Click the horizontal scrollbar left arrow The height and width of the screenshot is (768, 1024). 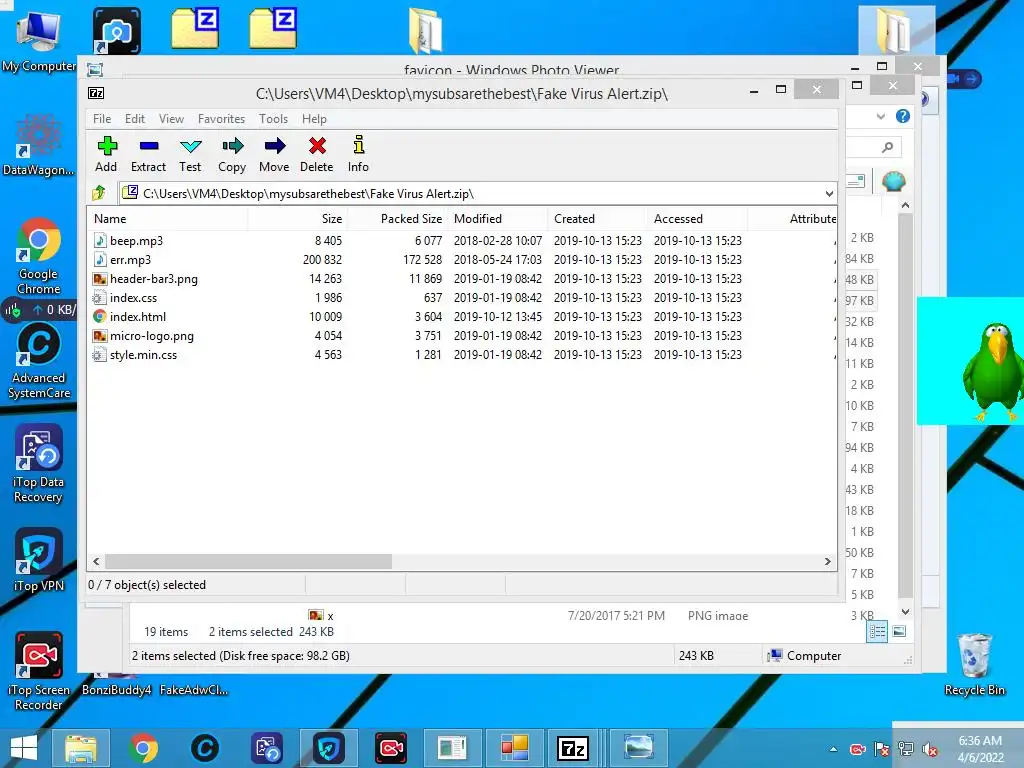[97, 561]
